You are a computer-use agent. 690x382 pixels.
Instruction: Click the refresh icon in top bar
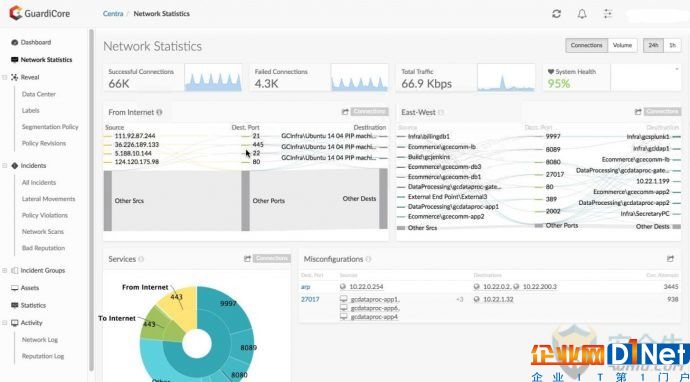click(x=556, y=14)
